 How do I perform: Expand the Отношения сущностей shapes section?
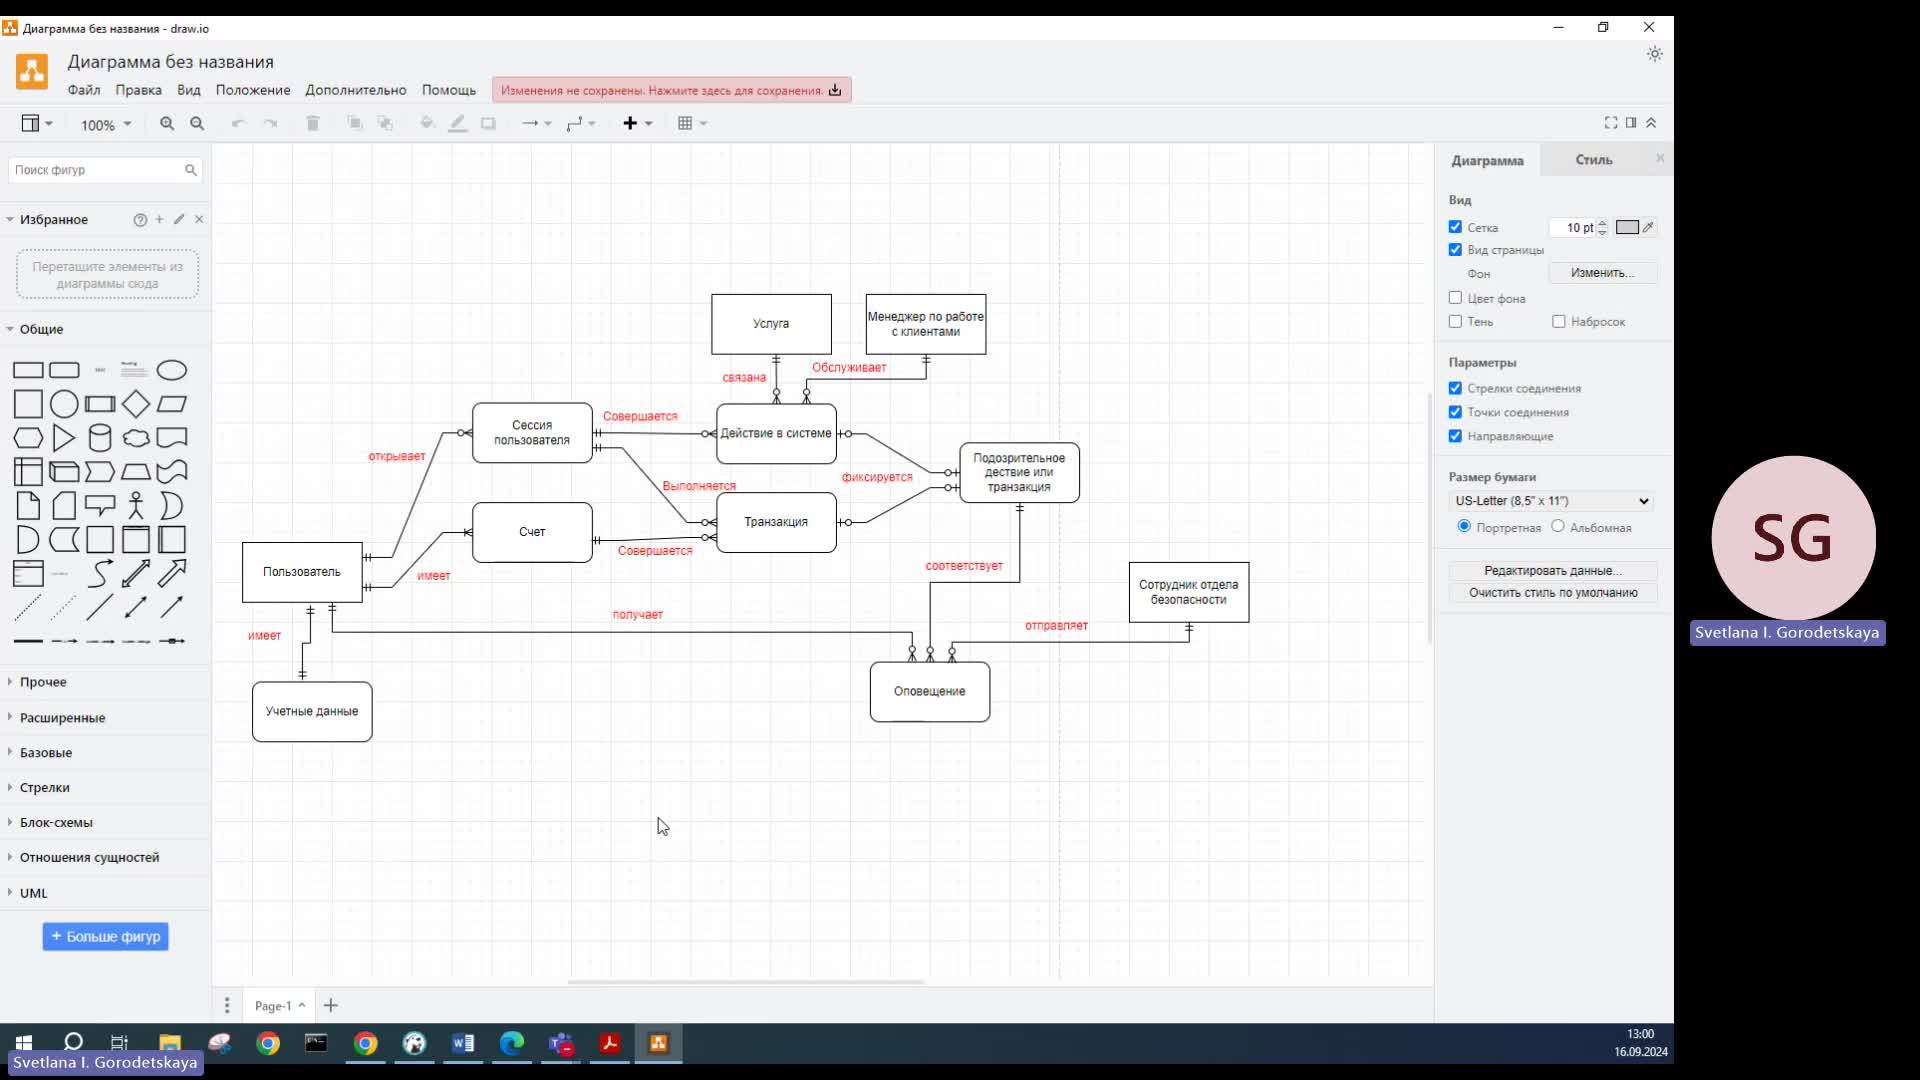[89, 858]
